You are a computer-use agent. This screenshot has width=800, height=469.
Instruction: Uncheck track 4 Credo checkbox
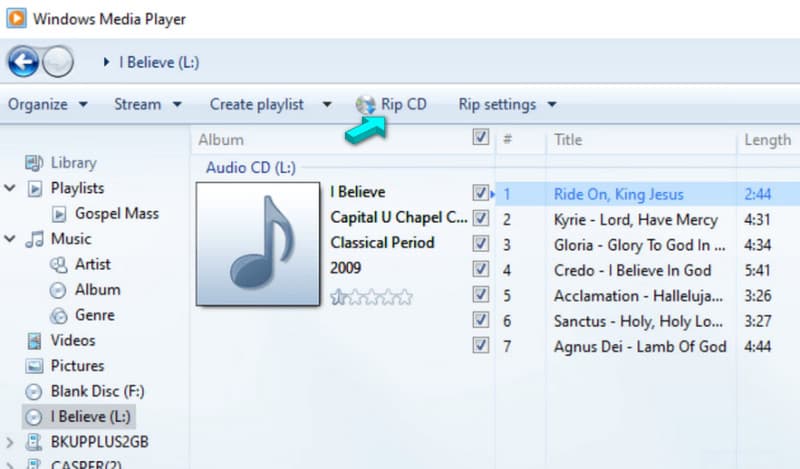481,268
